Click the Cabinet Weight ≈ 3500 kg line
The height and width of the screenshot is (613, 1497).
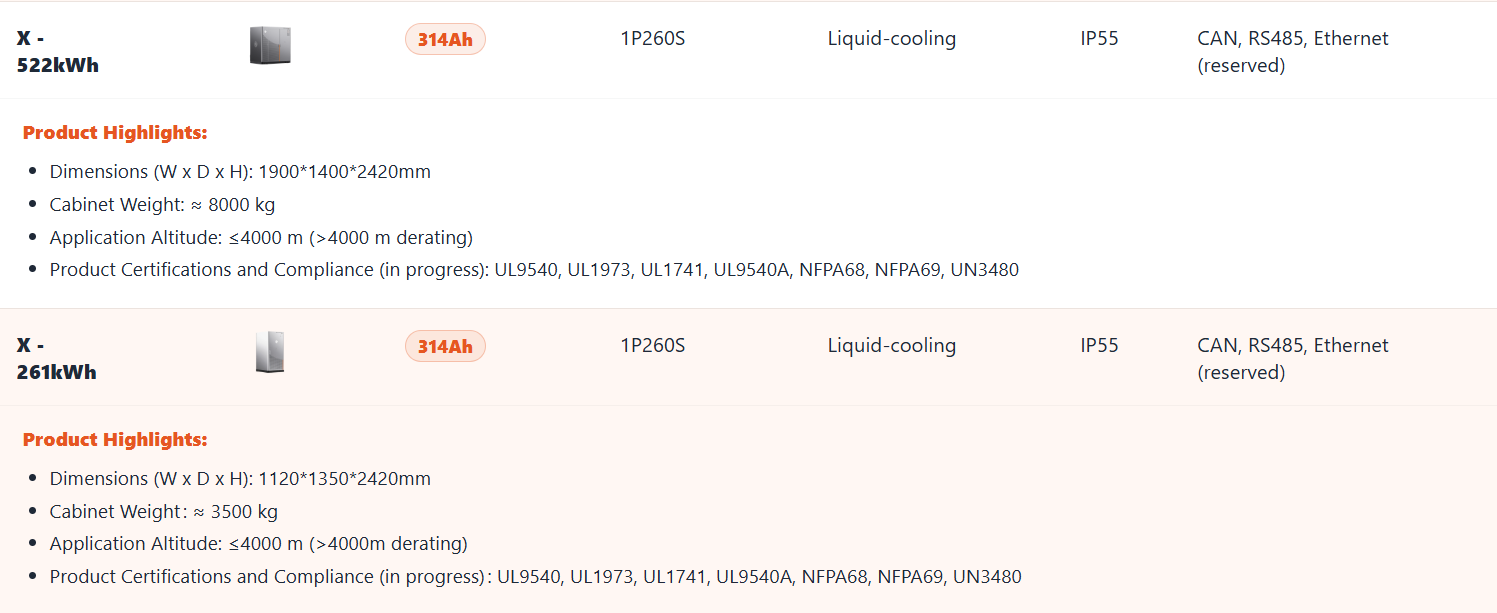click(164, 512)
